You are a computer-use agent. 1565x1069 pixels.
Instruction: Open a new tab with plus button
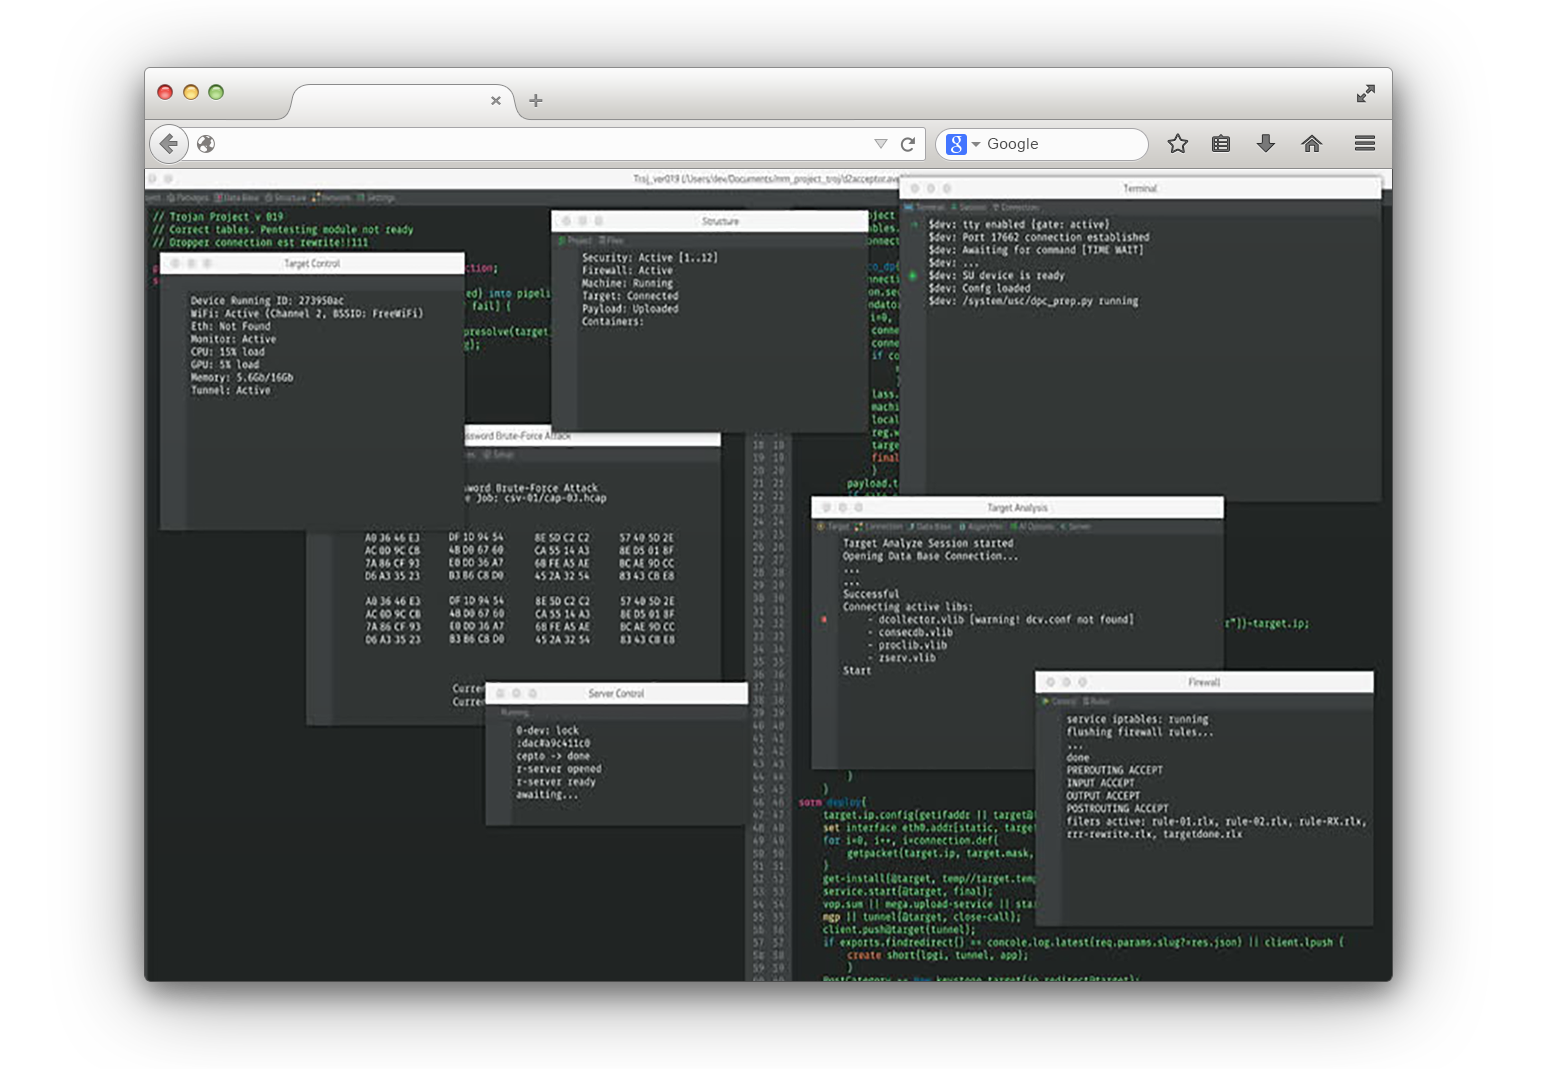pos(536,100)
